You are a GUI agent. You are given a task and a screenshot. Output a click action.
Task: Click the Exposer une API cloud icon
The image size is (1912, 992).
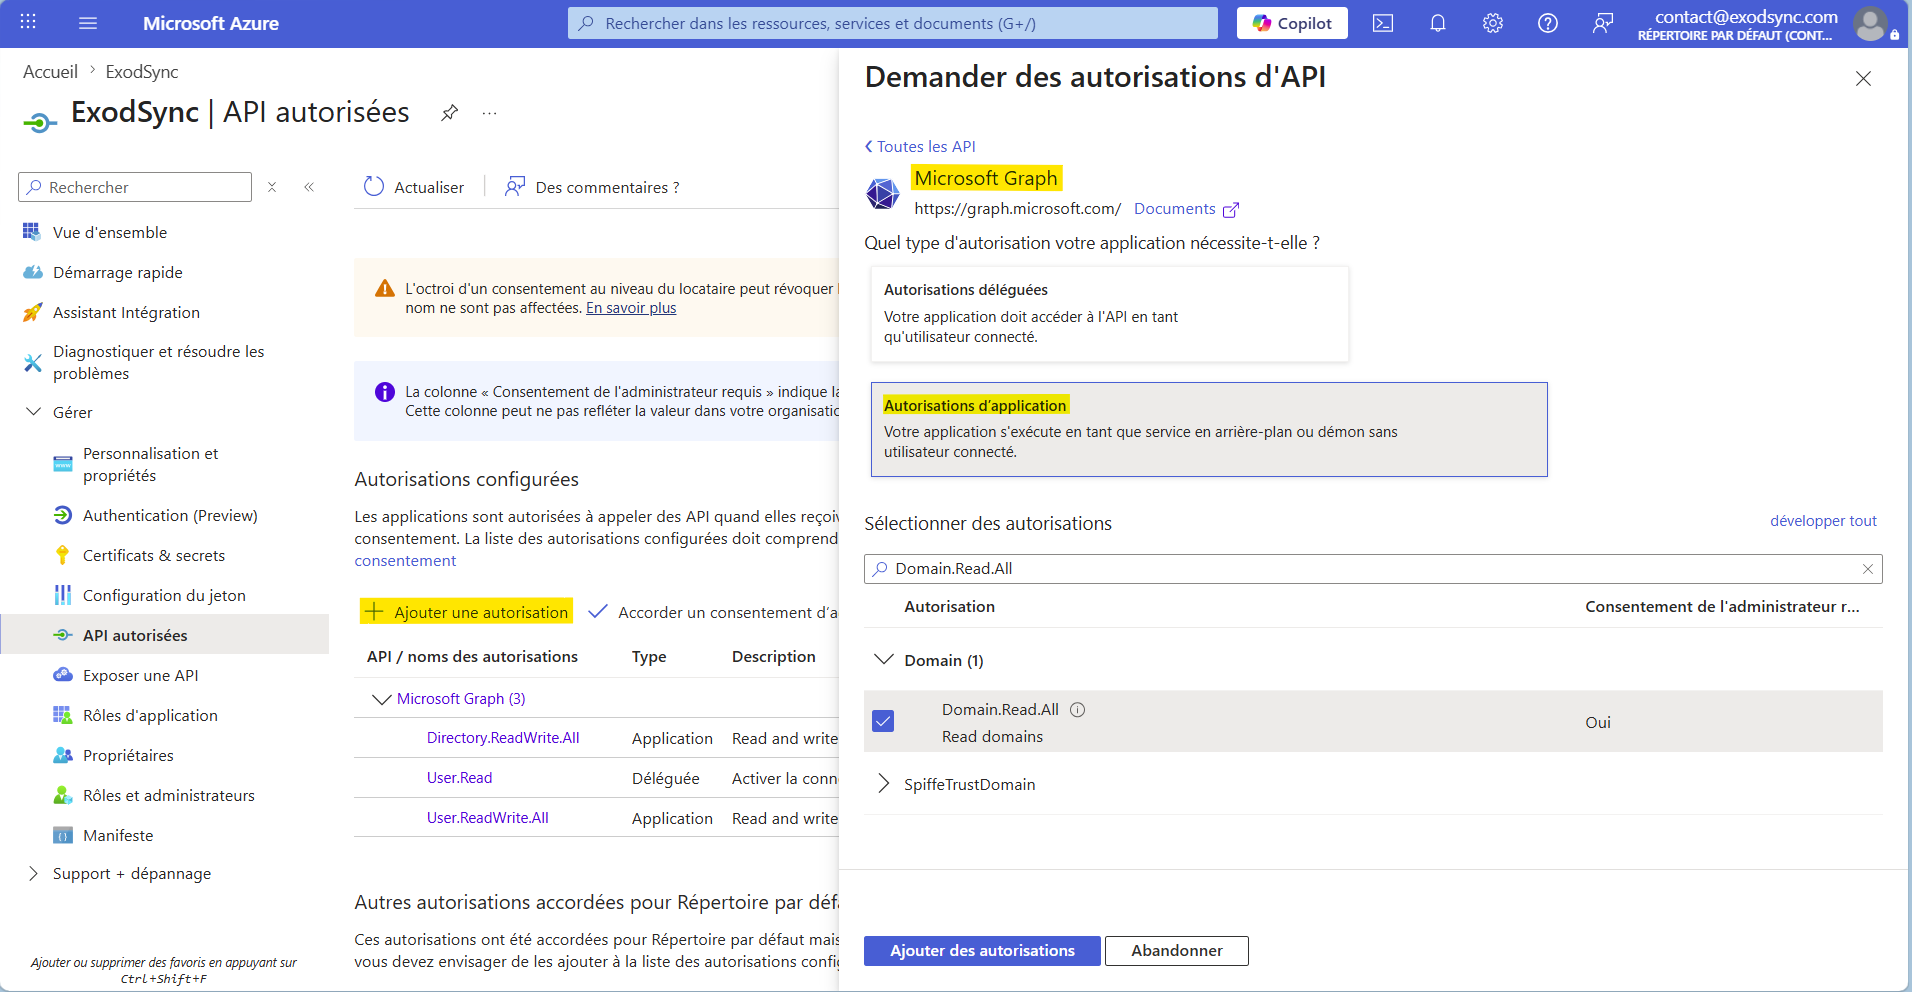click(63, 675)
